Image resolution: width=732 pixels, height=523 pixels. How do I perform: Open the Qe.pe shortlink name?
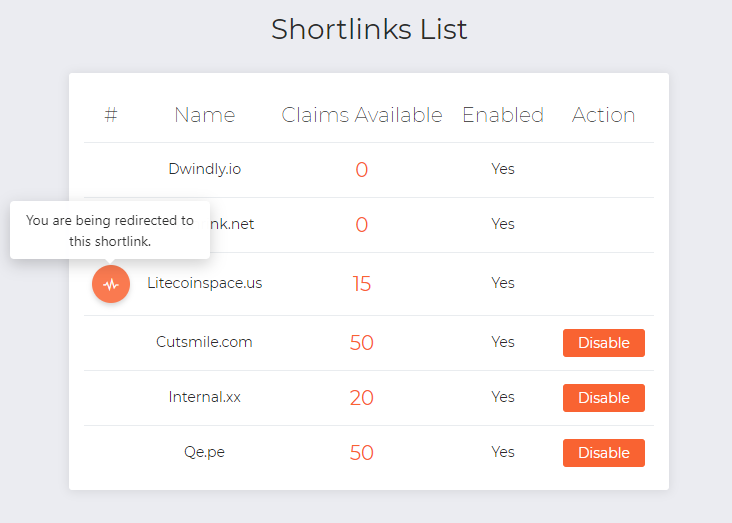[x=204, y=452]
